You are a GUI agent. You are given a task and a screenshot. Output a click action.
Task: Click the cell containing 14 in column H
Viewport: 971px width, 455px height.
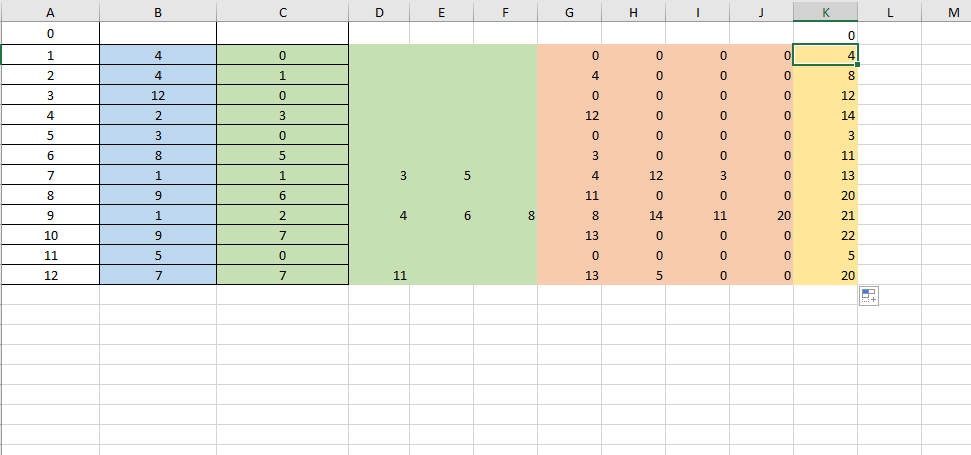(x=633, y=214)
